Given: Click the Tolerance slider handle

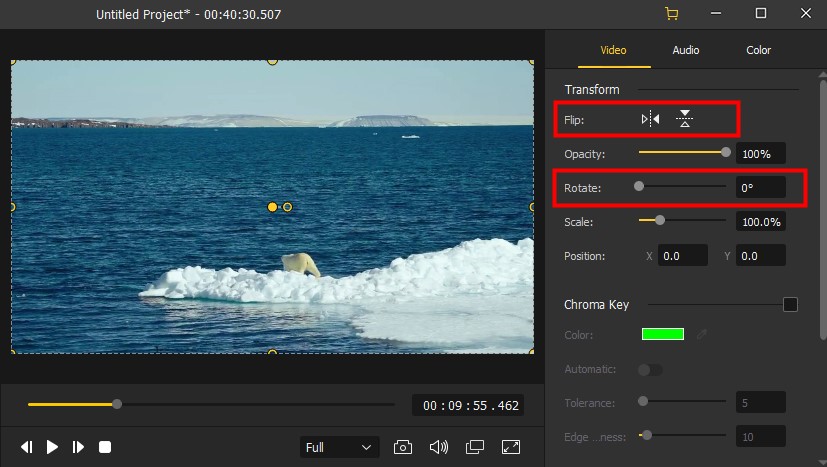Looking at the screenshot, I should [643, 401].
